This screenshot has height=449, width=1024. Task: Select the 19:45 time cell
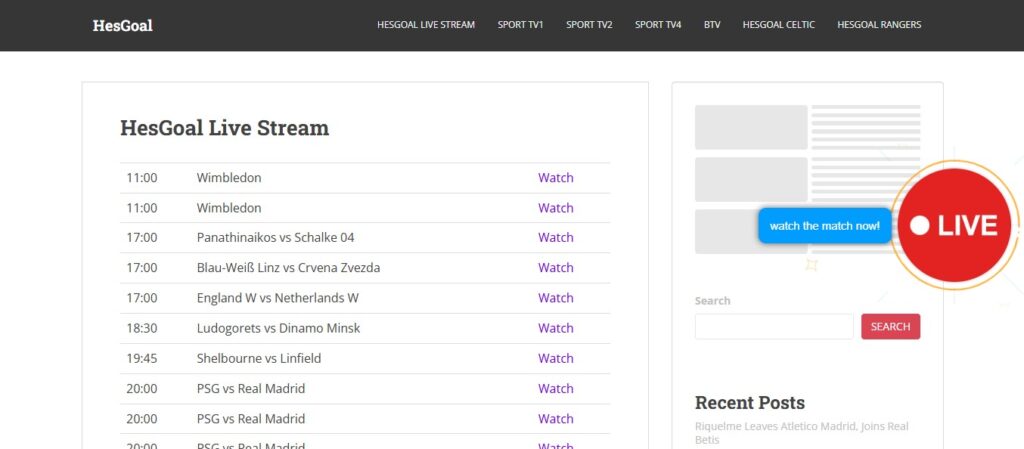coord(142,358)
